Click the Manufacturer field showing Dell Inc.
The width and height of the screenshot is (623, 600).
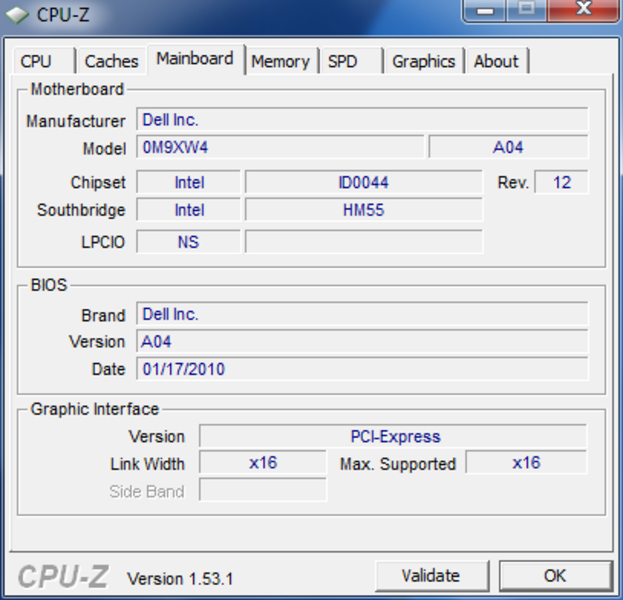click(362, 119)
